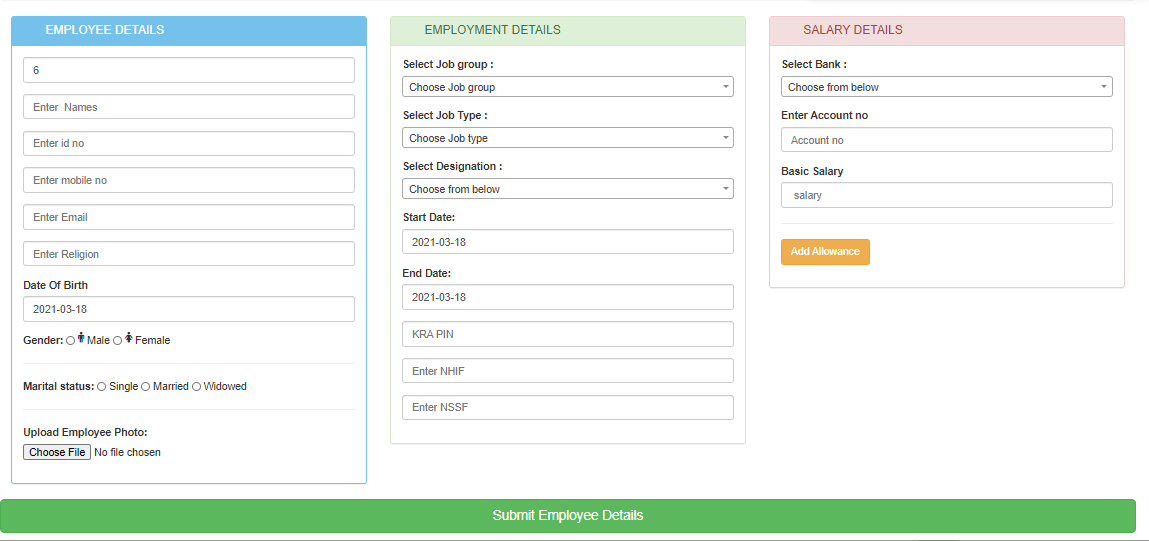Screen dimensions: 1149x541
Task: Expand the Select Bank dropdown
Action: 946,87
